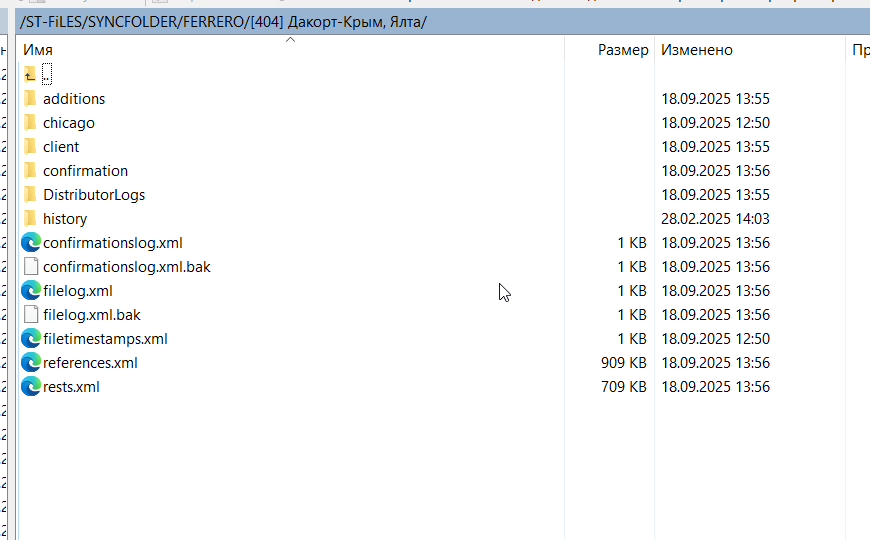
Task: Click the sort direction arrow above Имя column
Action: click(x=290, y=39)
